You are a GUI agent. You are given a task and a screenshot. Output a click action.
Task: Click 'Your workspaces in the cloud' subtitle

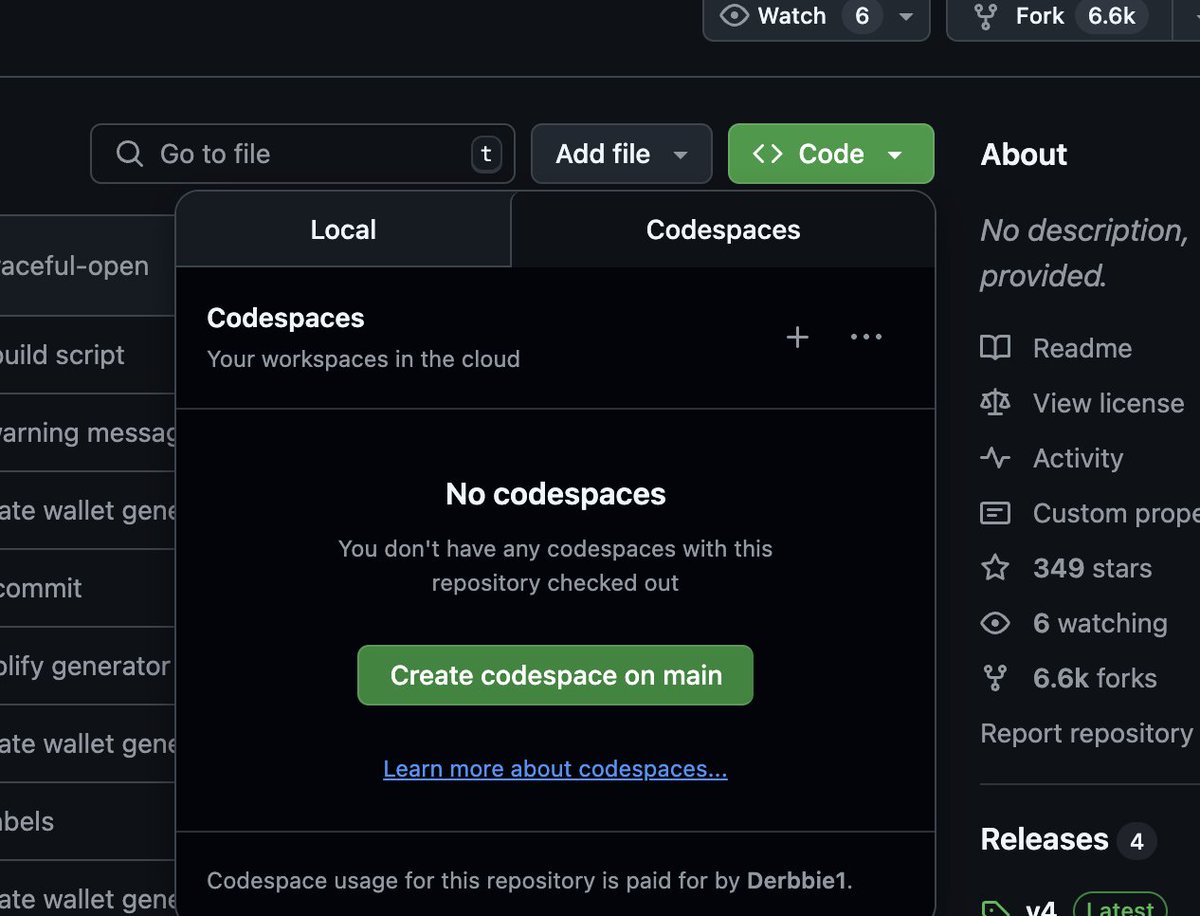click(363, 359)
